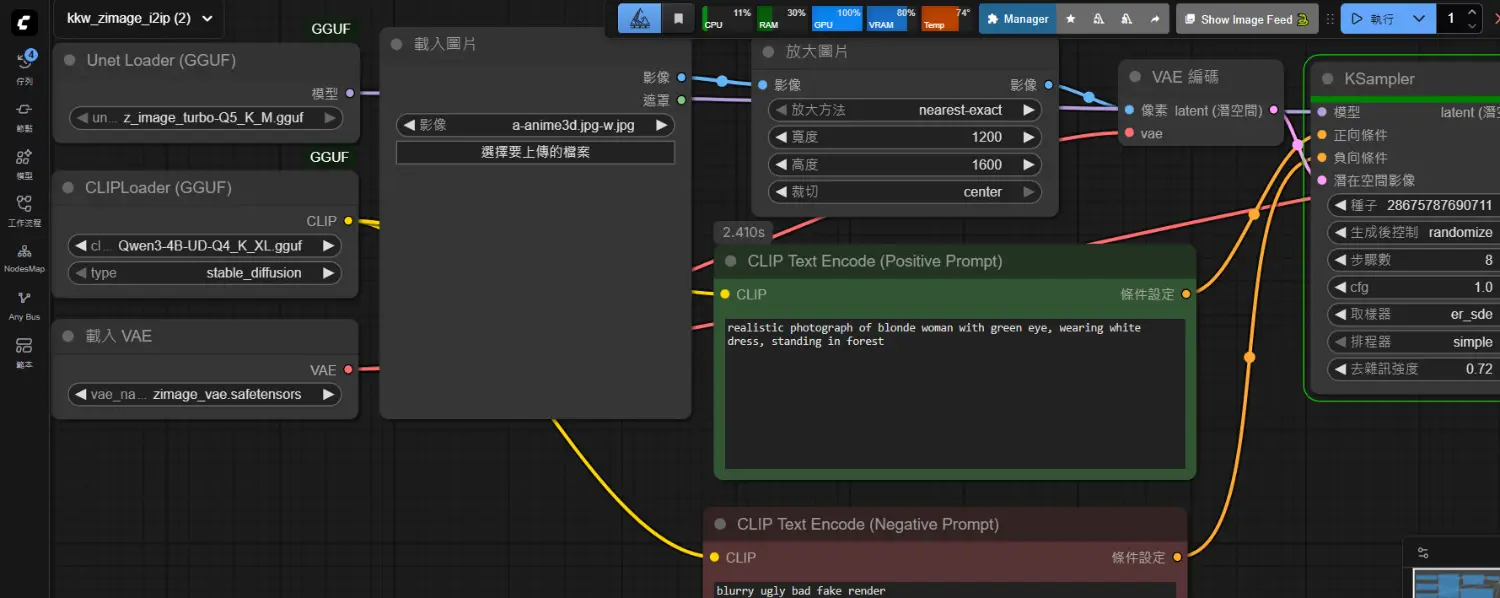Viewport: 1500px width, 598px height.
Task: Click the star icon beside Manager
Action: pos(1071,19)
